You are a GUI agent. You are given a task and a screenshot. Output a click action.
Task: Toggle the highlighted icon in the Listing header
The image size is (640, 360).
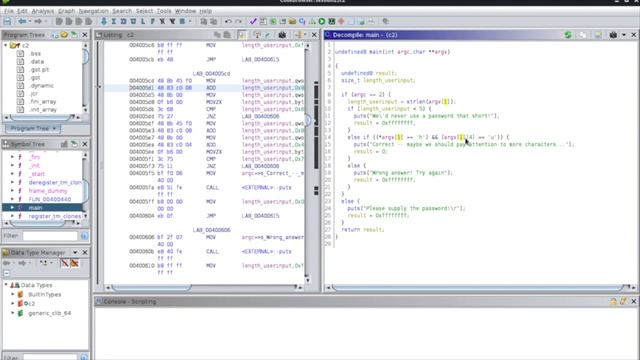242,35
